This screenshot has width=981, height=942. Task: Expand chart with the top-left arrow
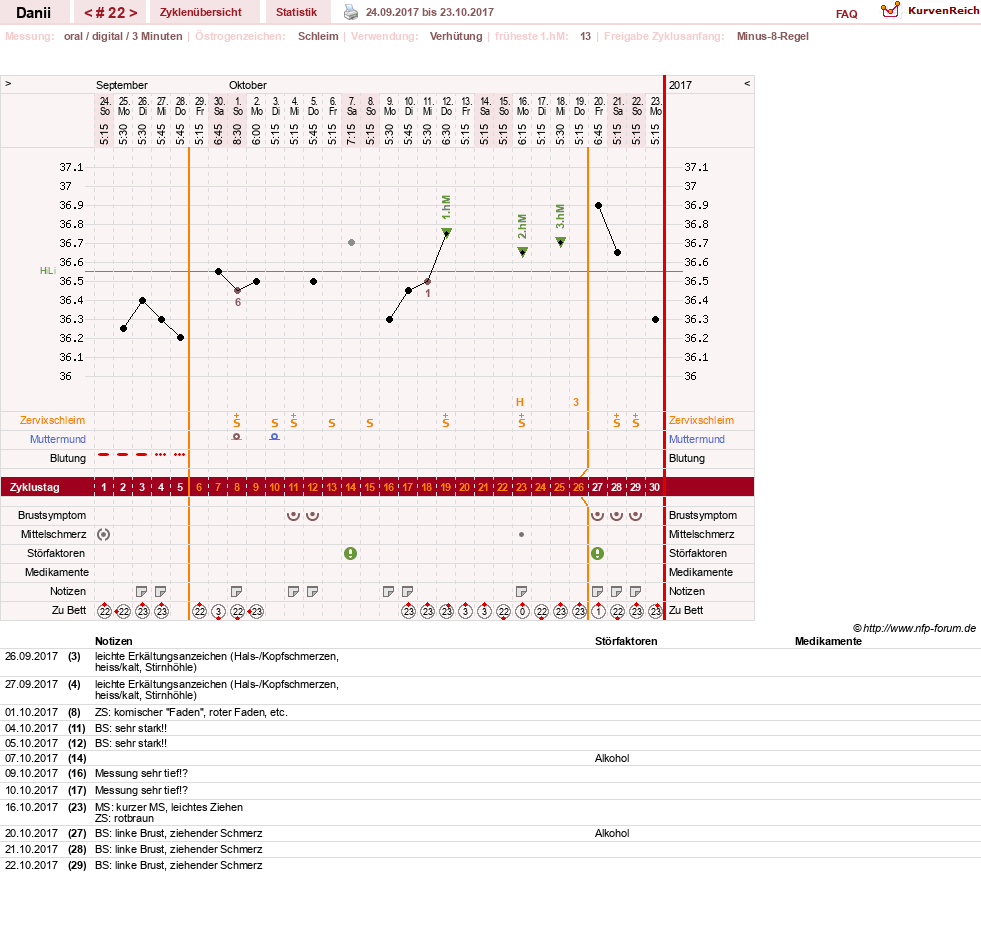pos(8,83)
